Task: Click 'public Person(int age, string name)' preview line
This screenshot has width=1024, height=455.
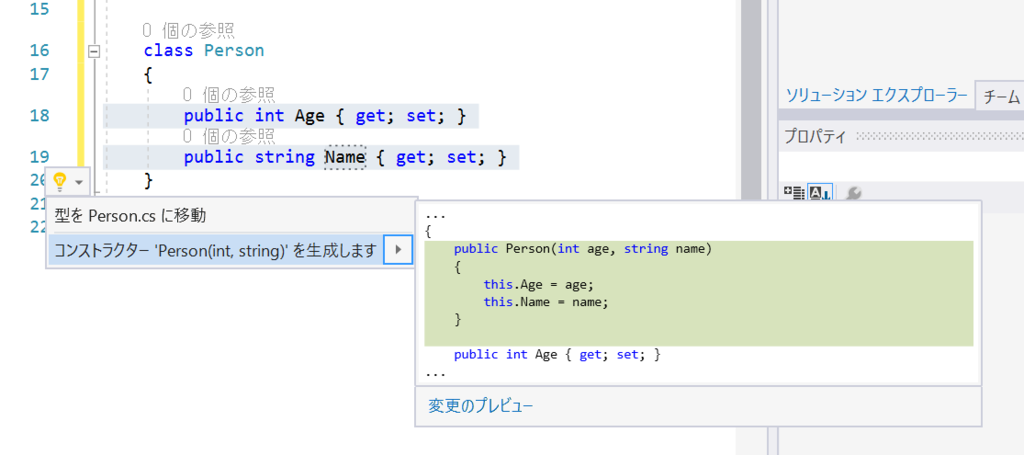Action: coord(583,249)
